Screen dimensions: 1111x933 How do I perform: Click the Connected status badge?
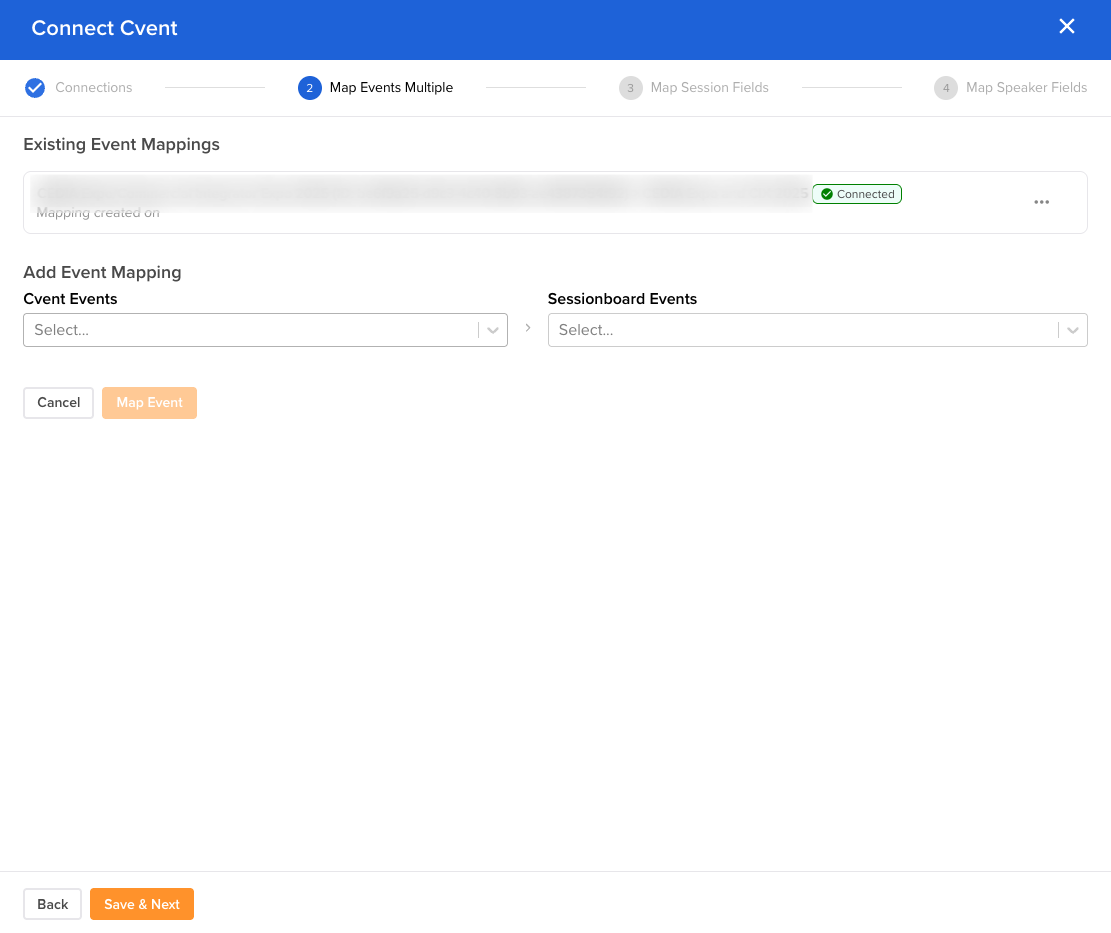[857, 194]
